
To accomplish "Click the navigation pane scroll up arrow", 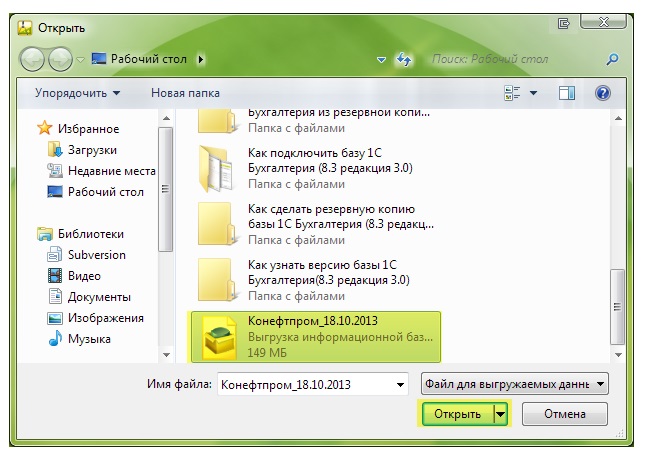I will [x=166, y=119].
